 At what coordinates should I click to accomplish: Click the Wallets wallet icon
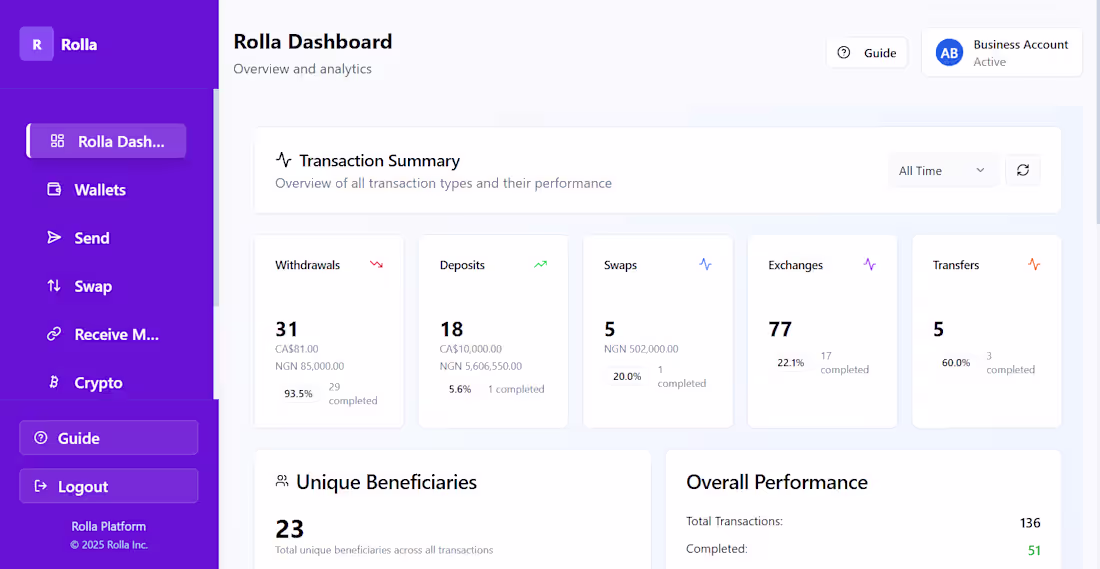click(x=54, y=189)
